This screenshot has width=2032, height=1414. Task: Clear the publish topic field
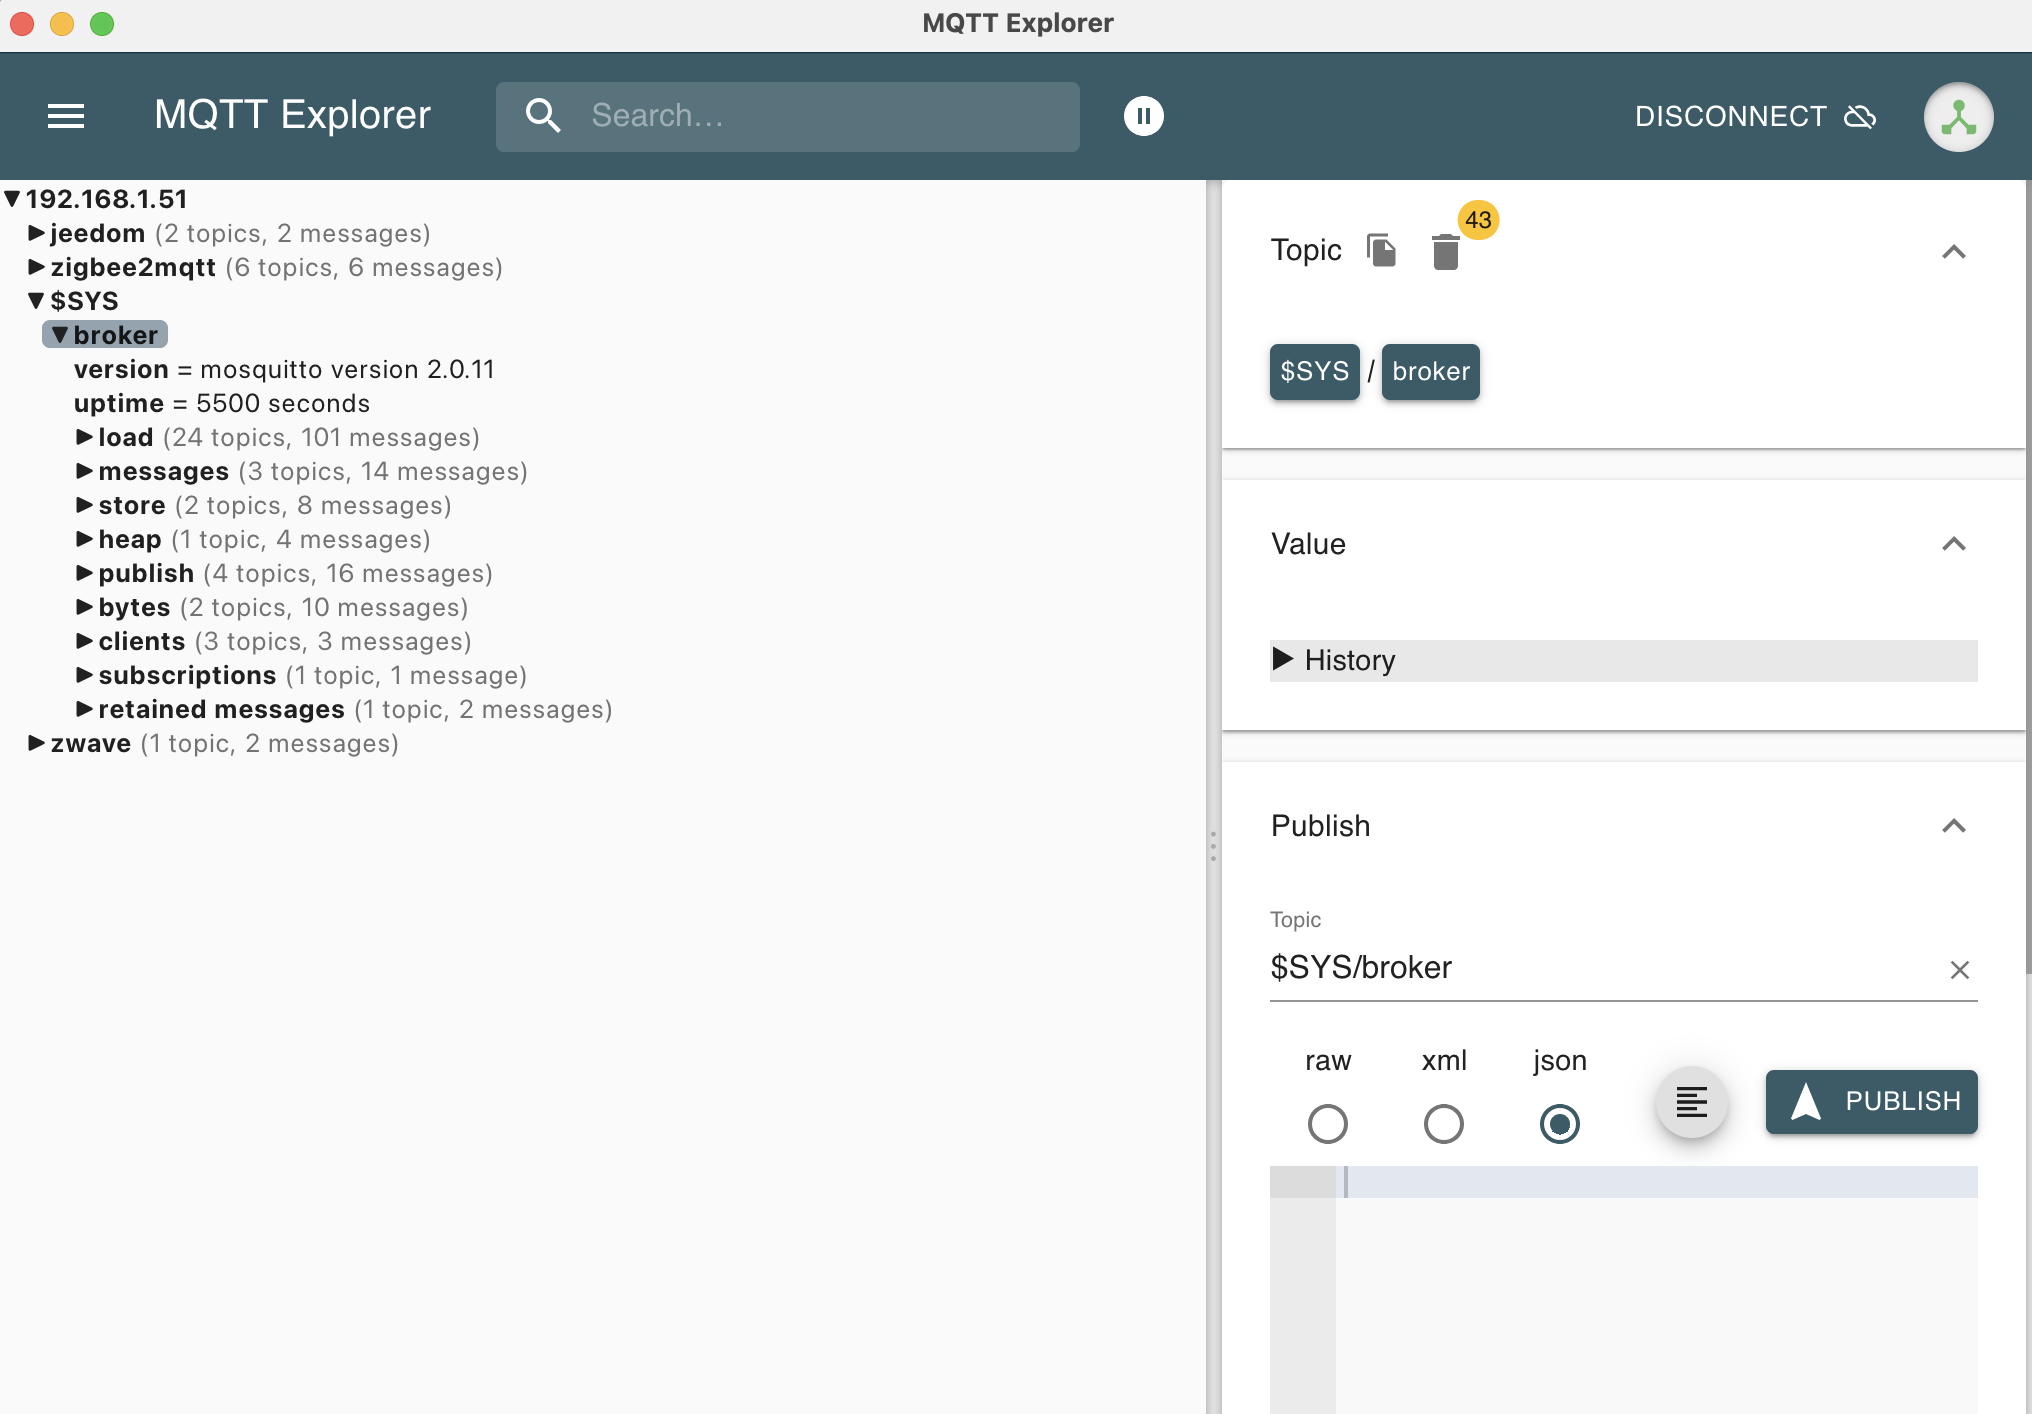click(x=1959, y=969)
